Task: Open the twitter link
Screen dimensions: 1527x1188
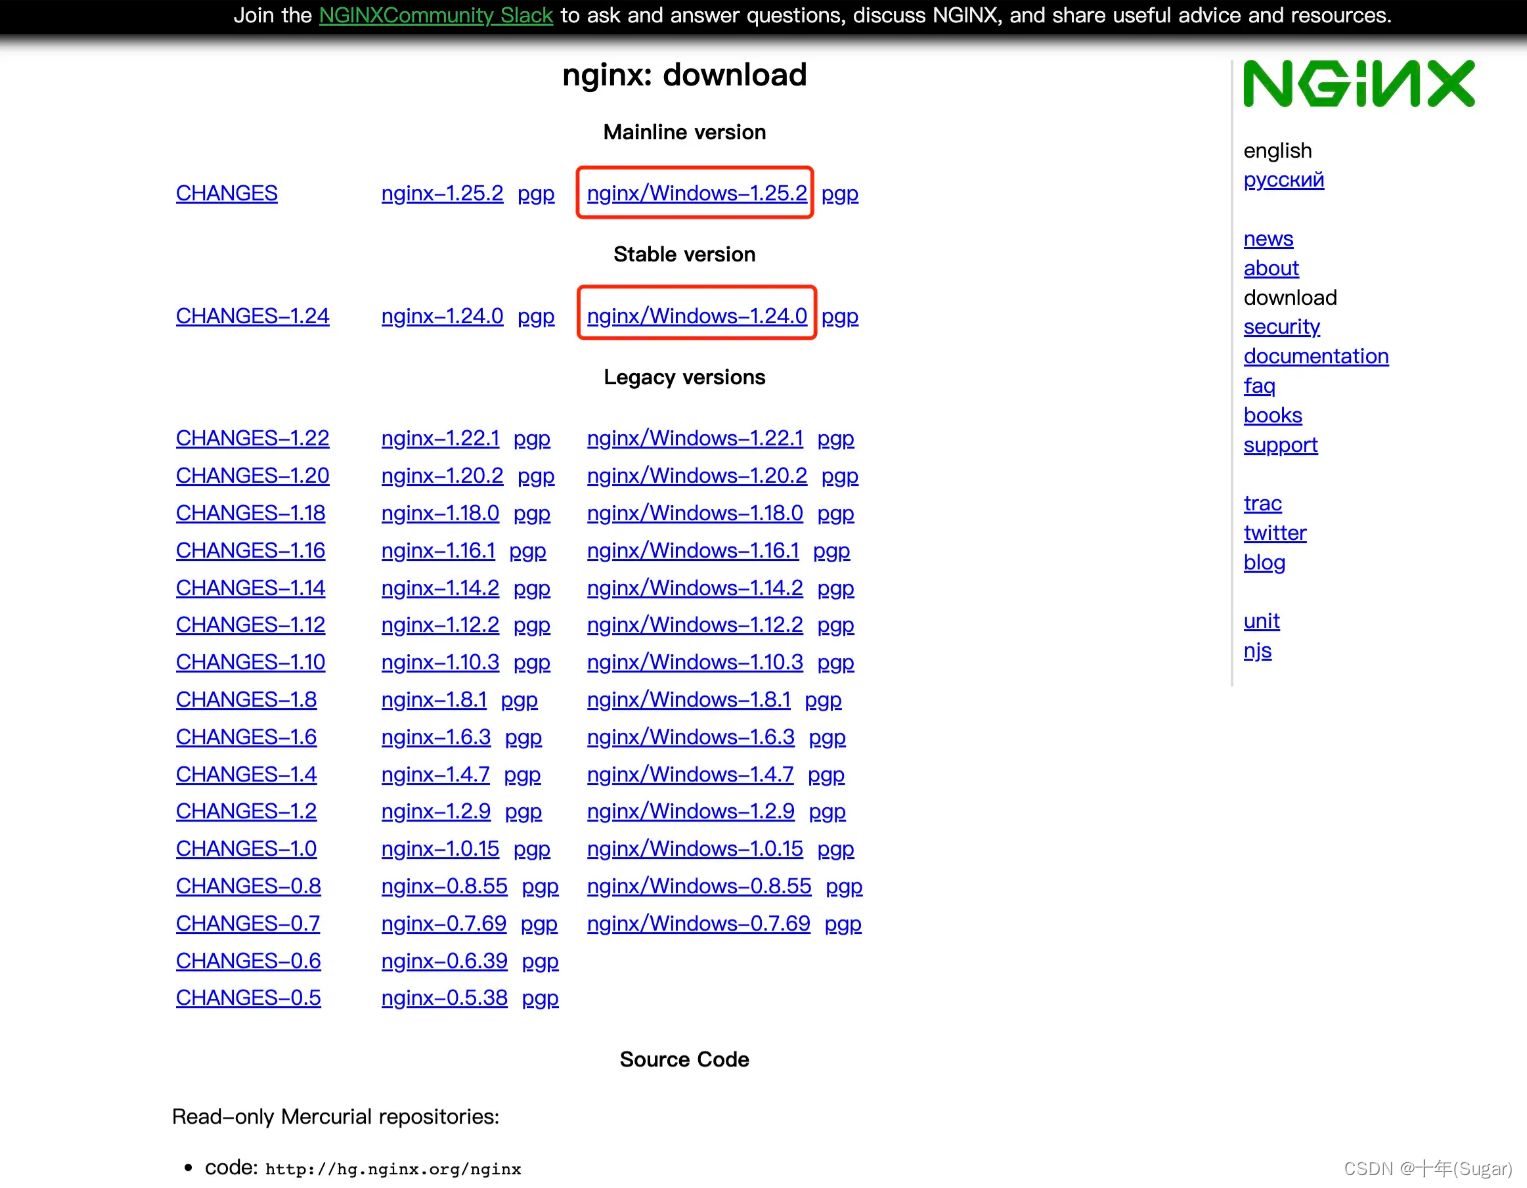Action: coord(1275,534)
